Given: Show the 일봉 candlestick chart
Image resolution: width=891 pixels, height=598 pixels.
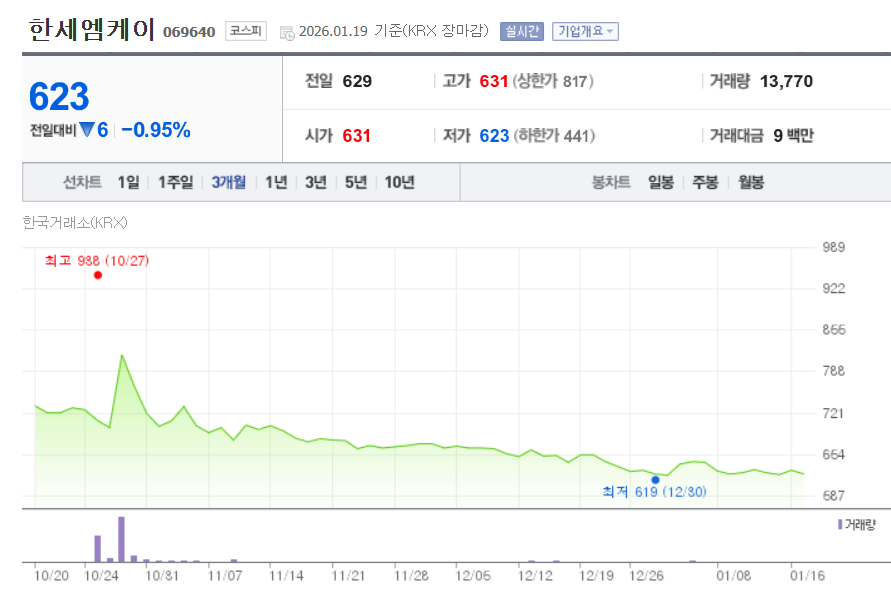Looking at the screenshot, I should click(660, 182).
